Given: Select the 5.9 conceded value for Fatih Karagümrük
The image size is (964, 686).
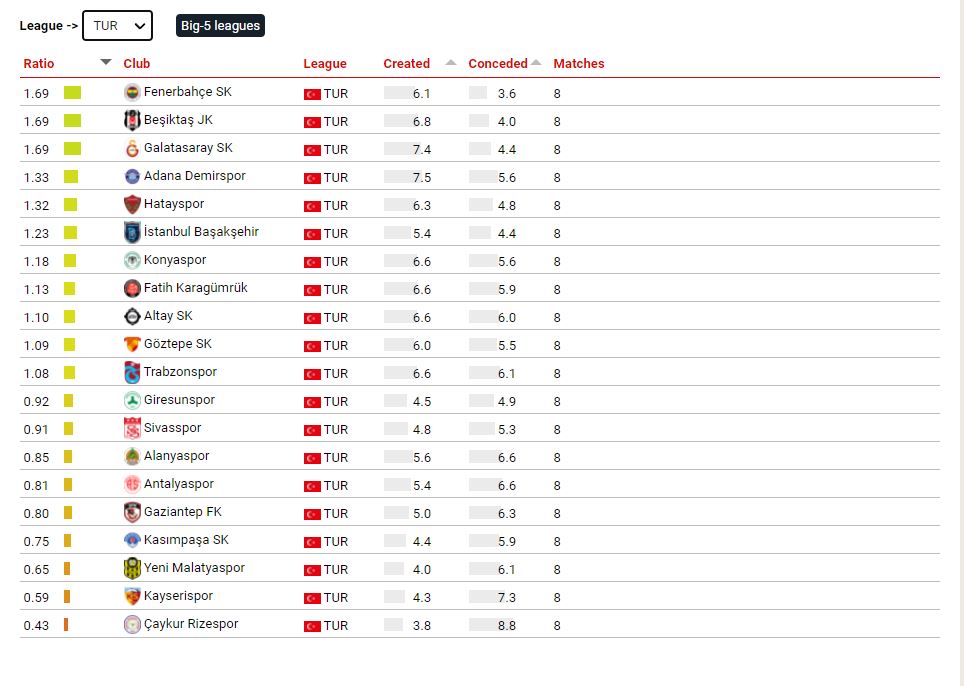Looking at the screenshot, I should pyautogui.click(x=507, y=290).
